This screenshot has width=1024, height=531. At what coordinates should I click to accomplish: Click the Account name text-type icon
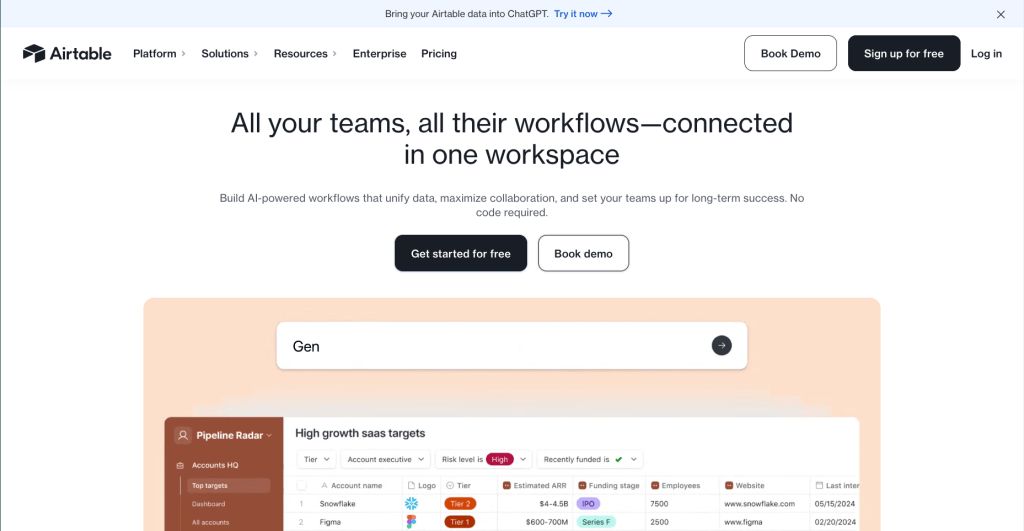pyautogui.click(x=324, y=485)
